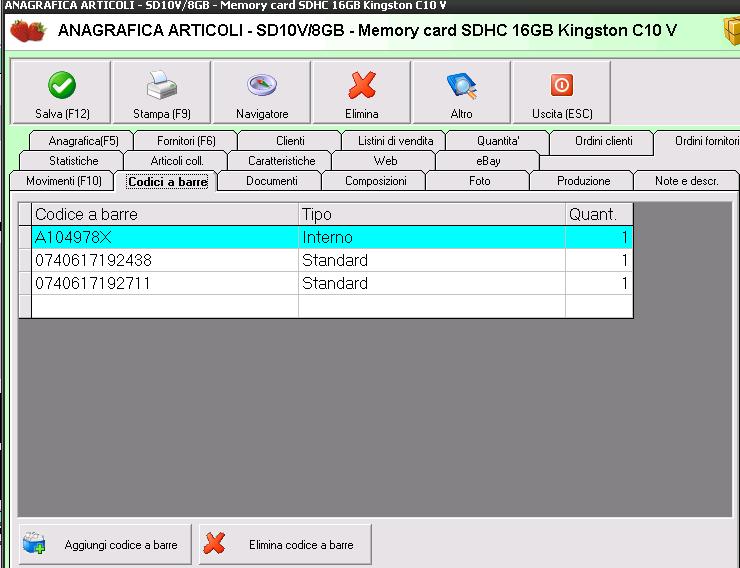This screenshot has height=568, width=740.
Task: Click quantity cell of row A104978X
Action: 599,237
